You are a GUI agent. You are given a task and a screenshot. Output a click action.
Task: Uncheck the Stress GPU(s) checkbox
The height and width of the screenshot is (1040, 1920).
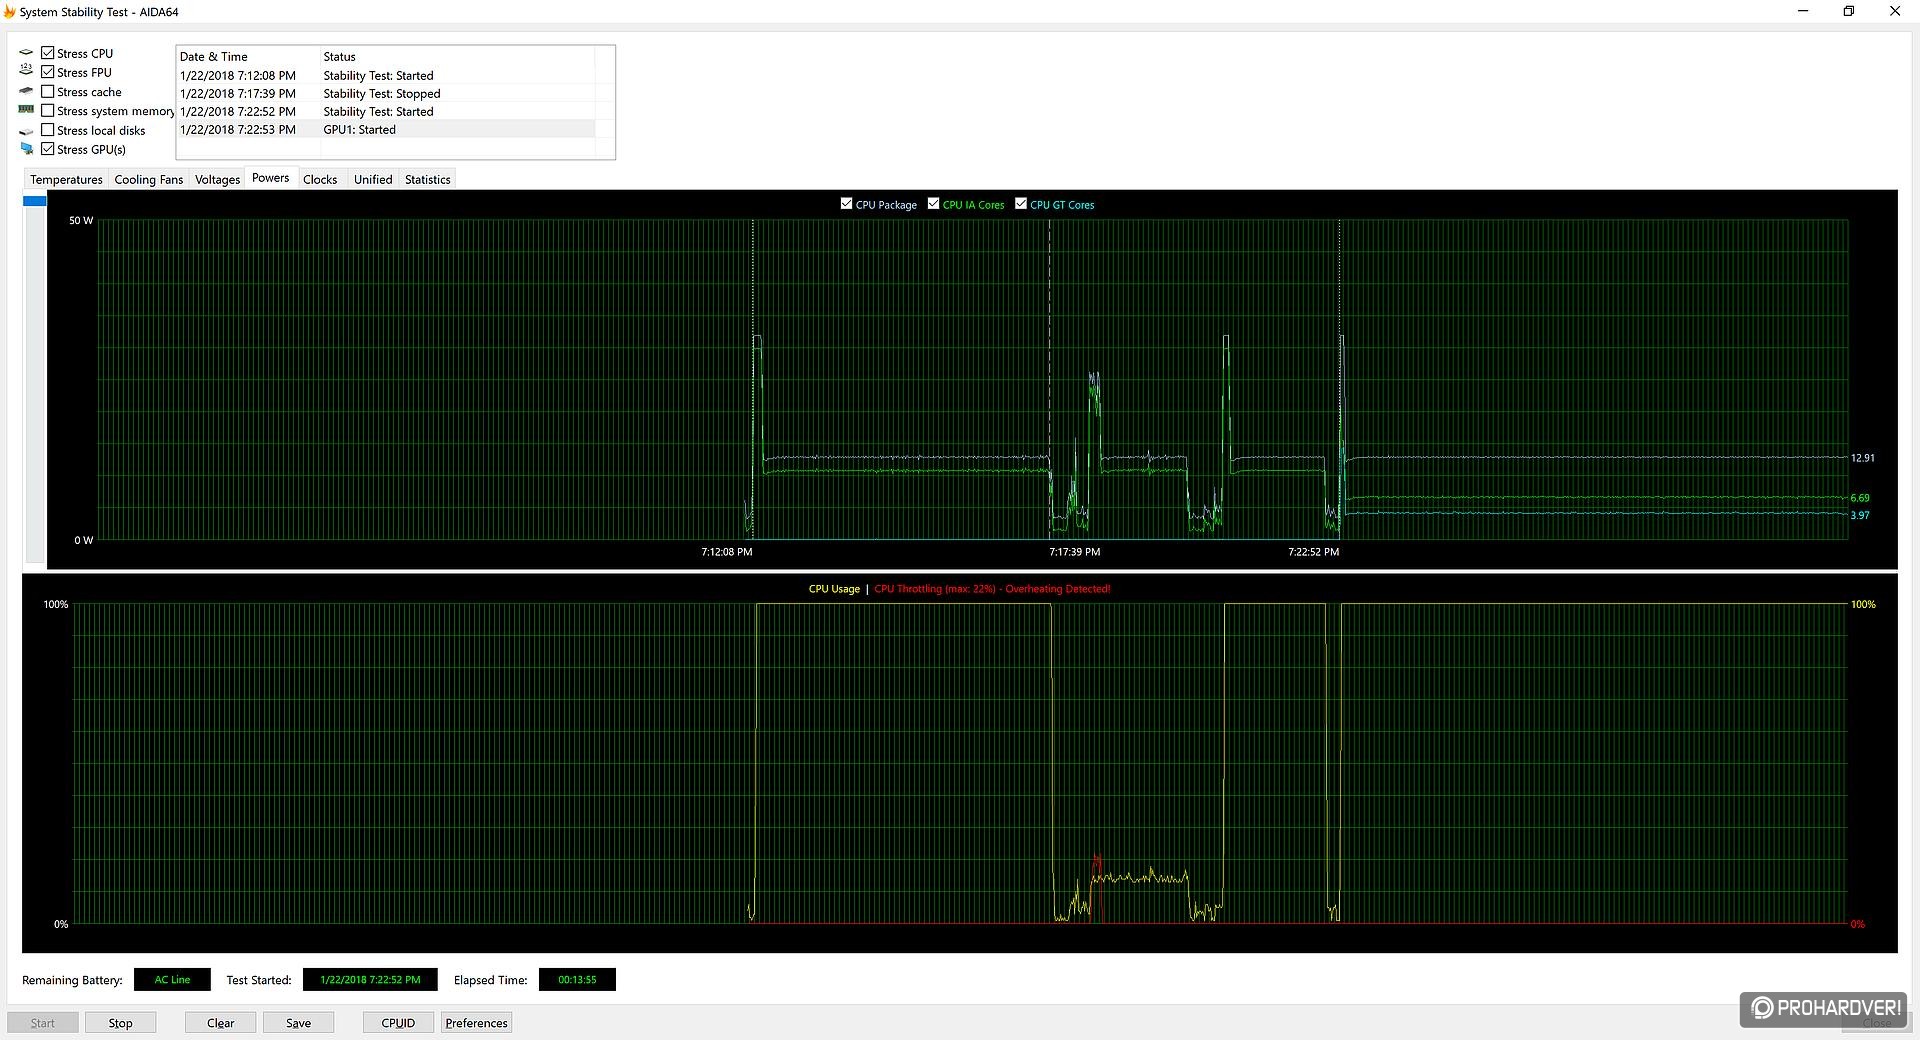coord(47,149)
